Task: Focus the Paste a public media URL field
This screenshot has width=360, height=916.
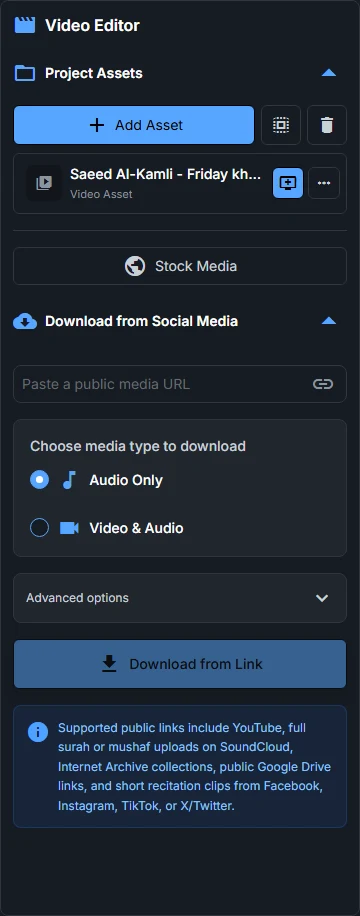Action: click(180, 384)
